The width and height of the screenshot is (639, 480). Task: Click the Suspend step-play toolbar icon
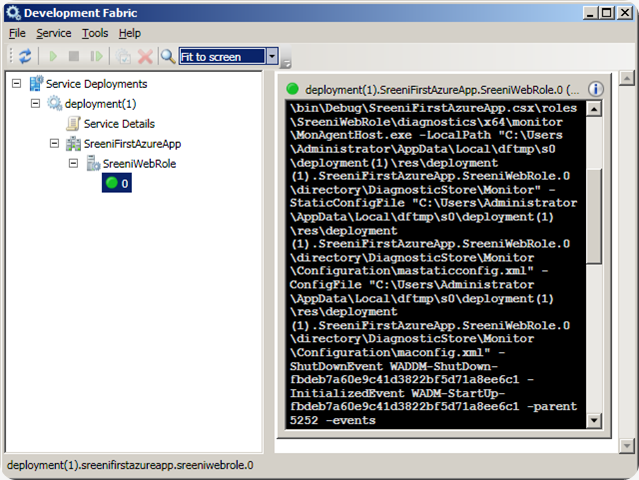click(96, 56)
